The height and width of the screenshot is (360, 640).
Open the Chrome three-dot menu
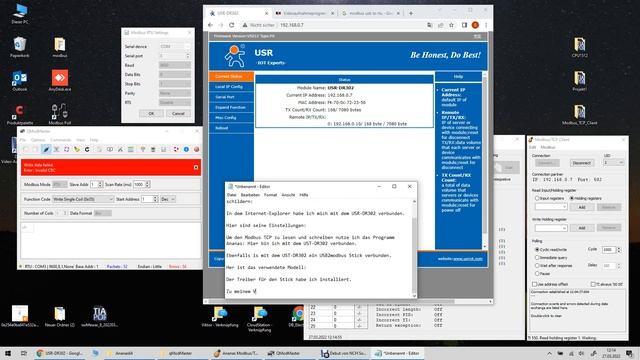486,25
